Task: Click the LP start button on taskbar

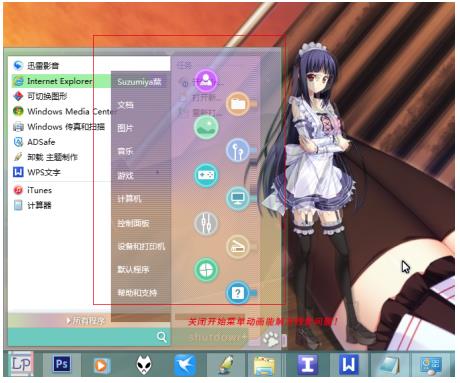Action: [21, 364]
